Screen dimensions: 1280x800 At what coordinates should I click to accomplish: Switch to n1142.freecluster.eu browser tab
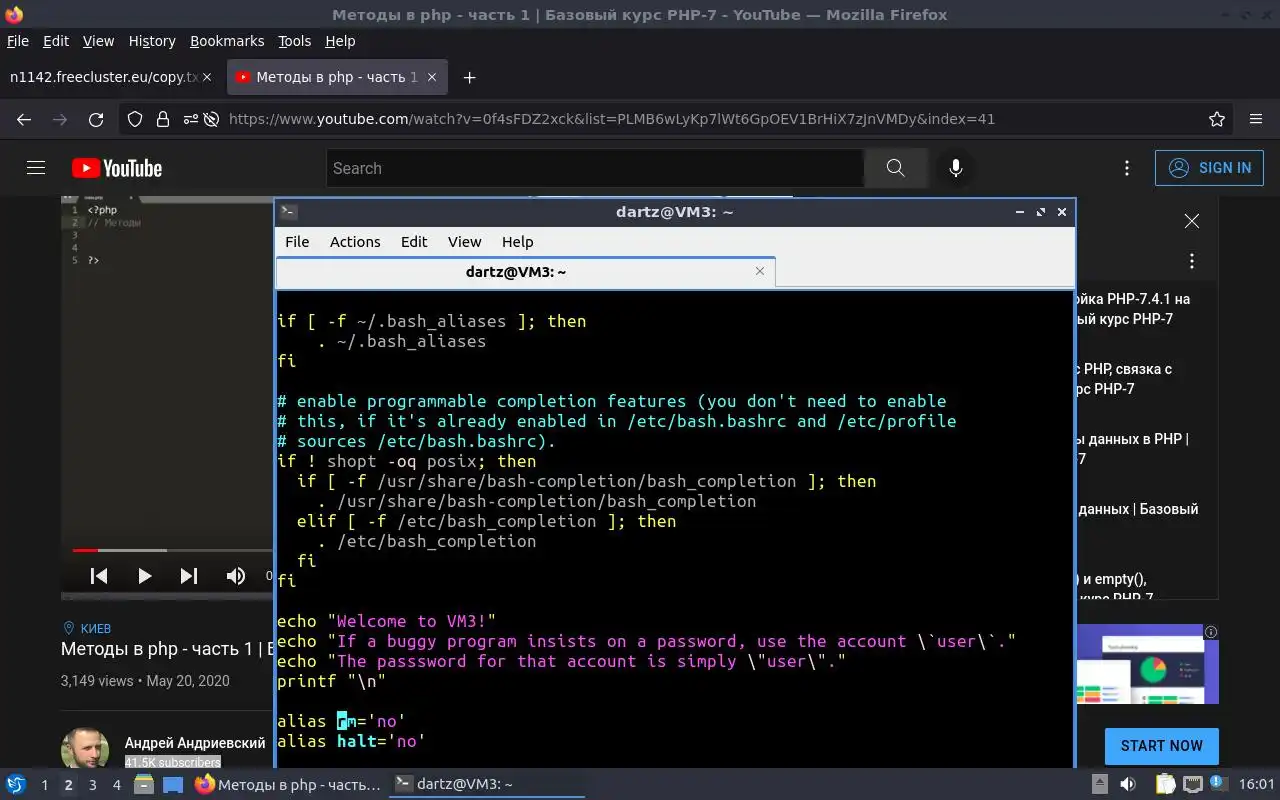pos(111,77)
